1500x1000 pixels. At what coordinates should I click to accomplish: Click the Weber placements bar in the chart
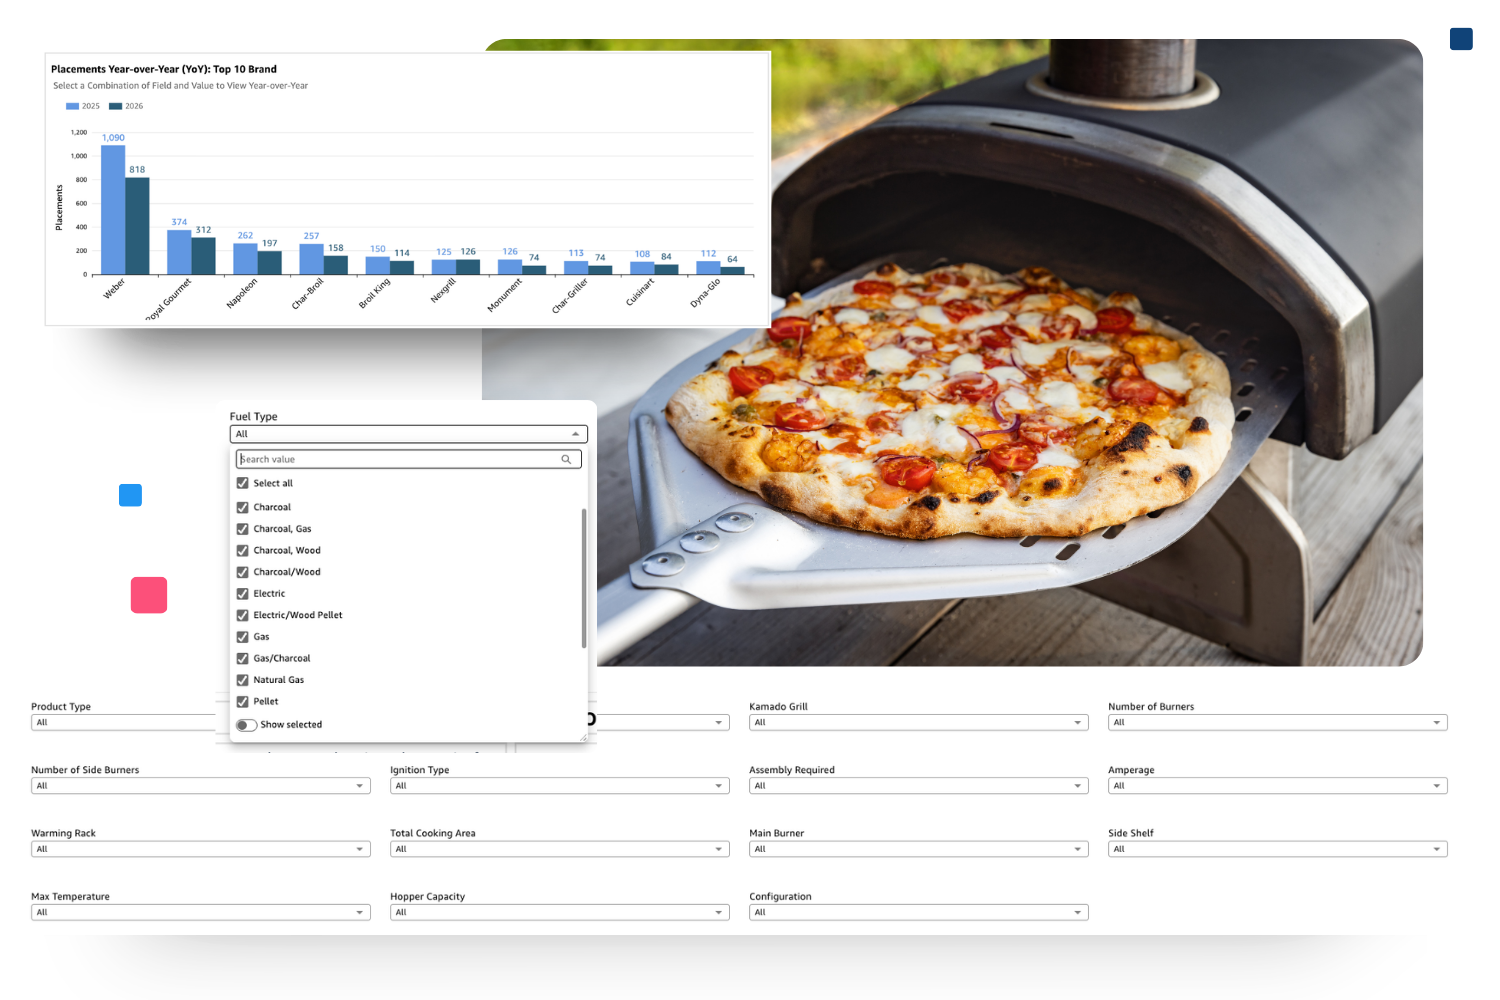pos(113,210)
